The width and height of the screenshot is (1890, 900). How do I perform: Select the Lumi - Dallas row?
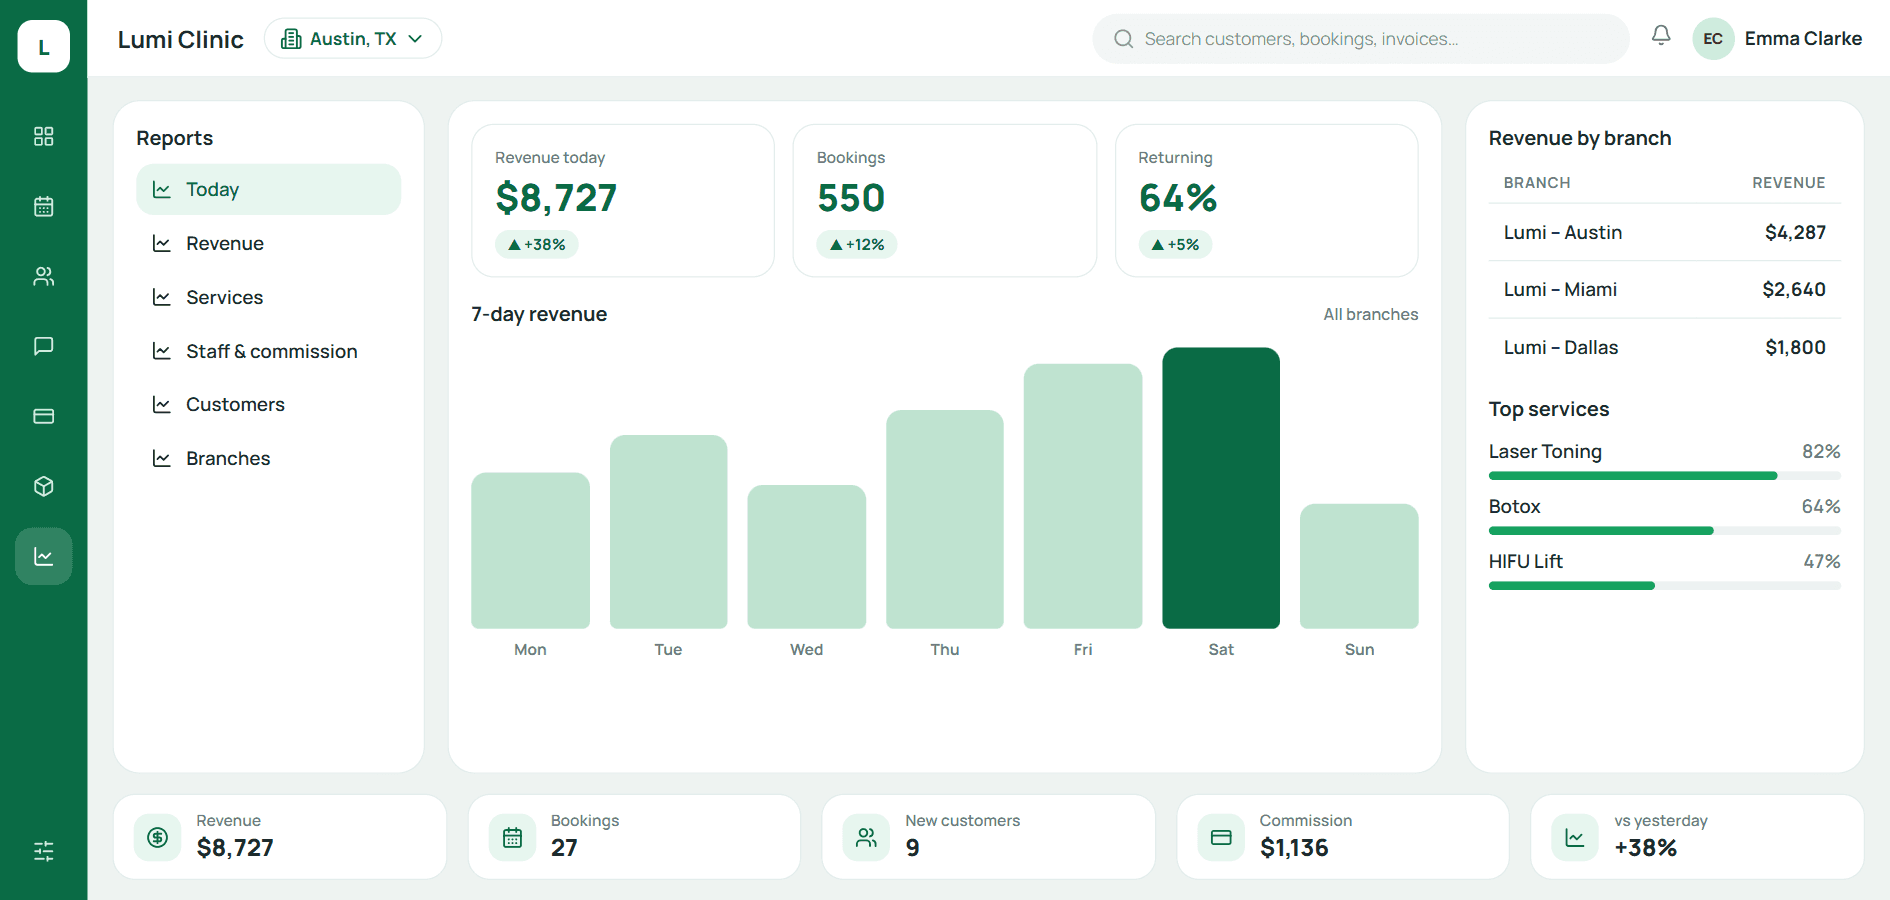pyautogui.click(x=1664, y=347)
